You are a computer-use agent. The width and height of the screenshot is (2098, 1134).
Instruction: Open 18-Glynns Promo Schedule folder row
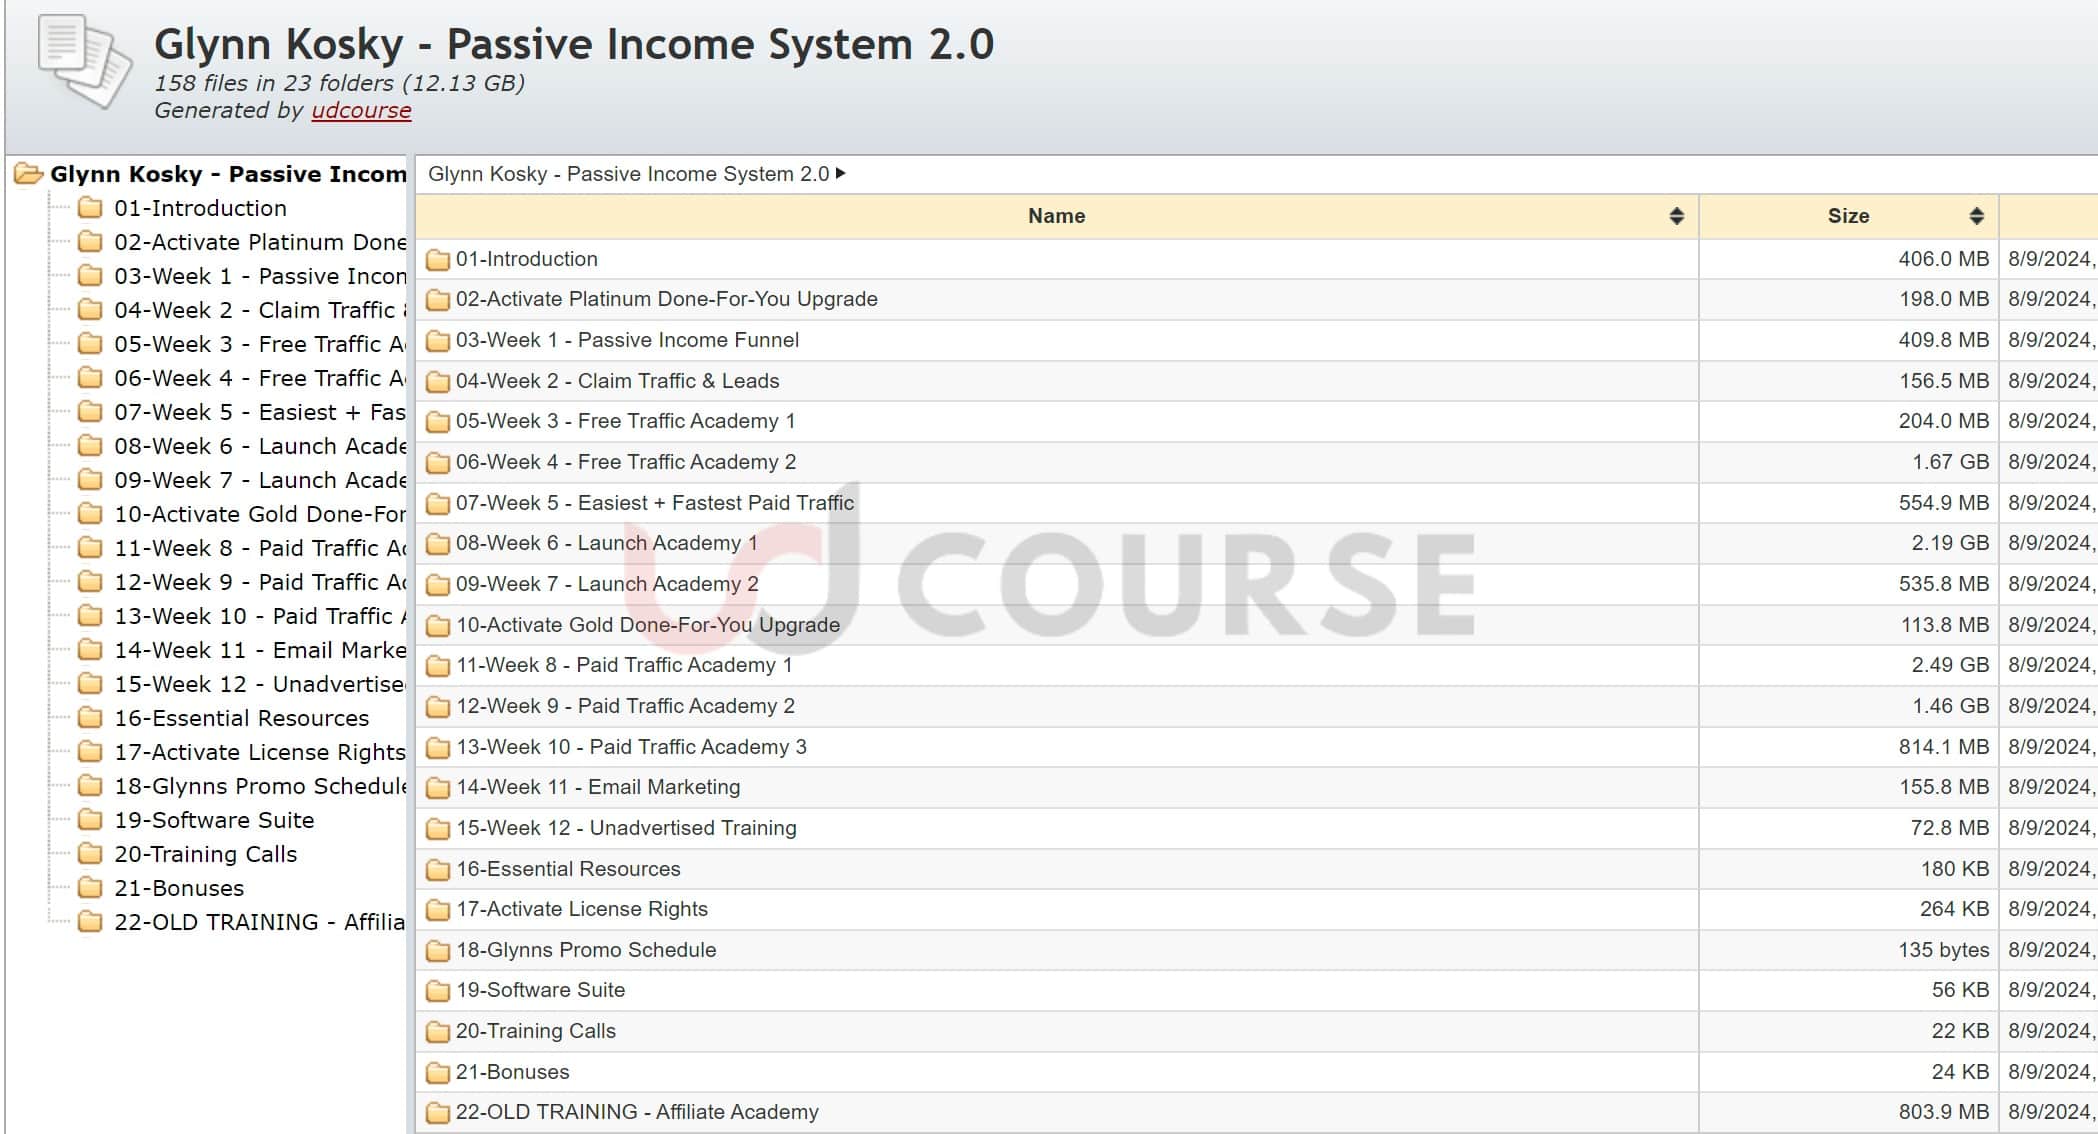(586, 950)
